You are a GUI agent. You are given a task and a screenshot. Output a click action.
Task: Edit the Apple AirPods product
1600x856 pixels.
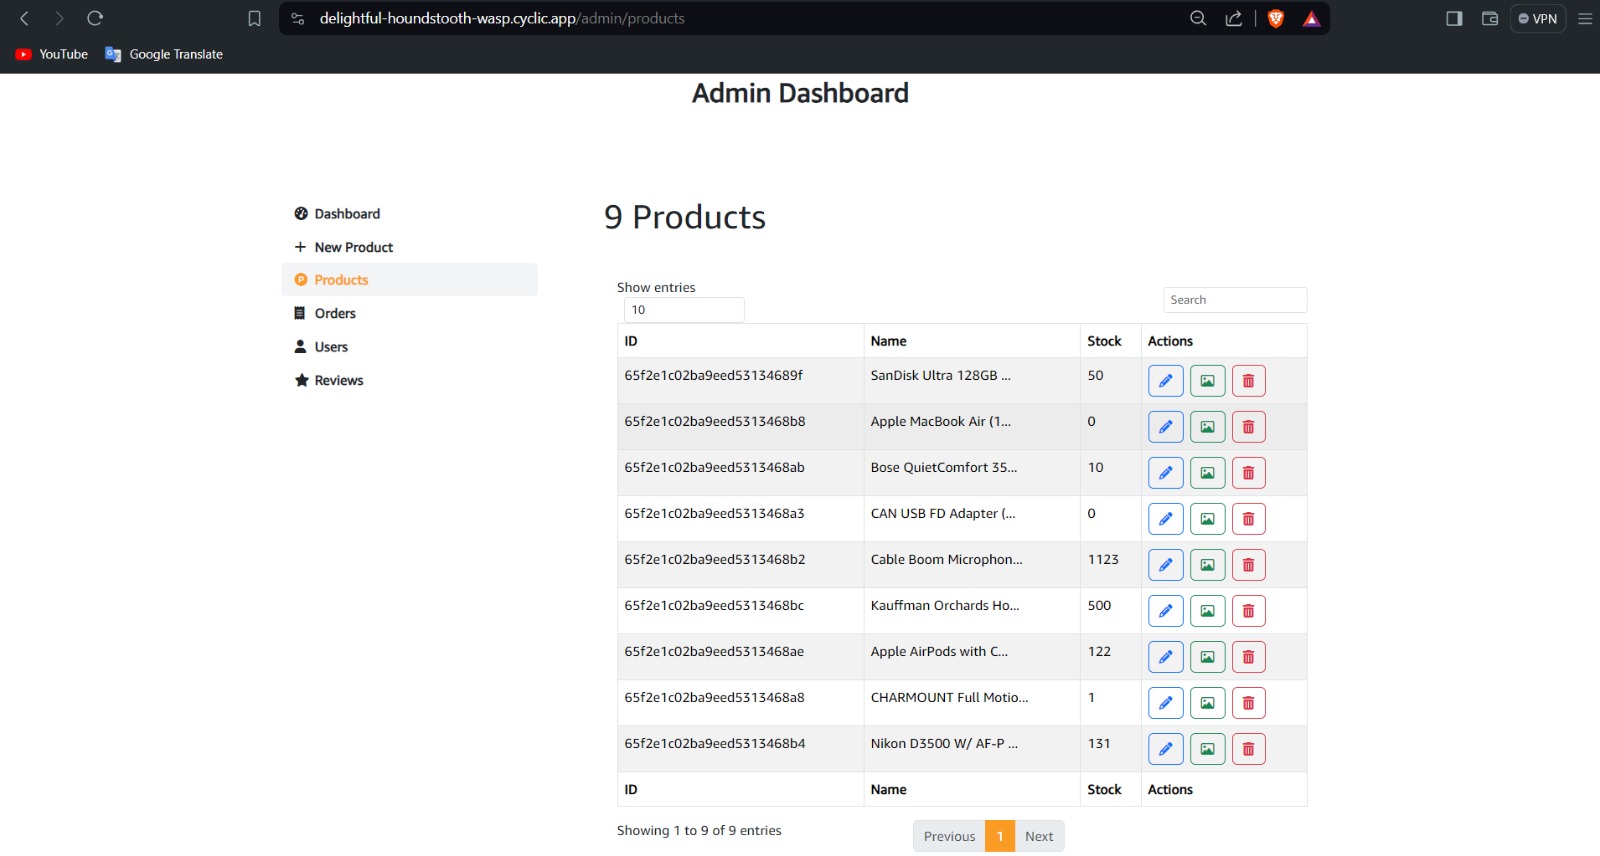tap(1166, 657)
